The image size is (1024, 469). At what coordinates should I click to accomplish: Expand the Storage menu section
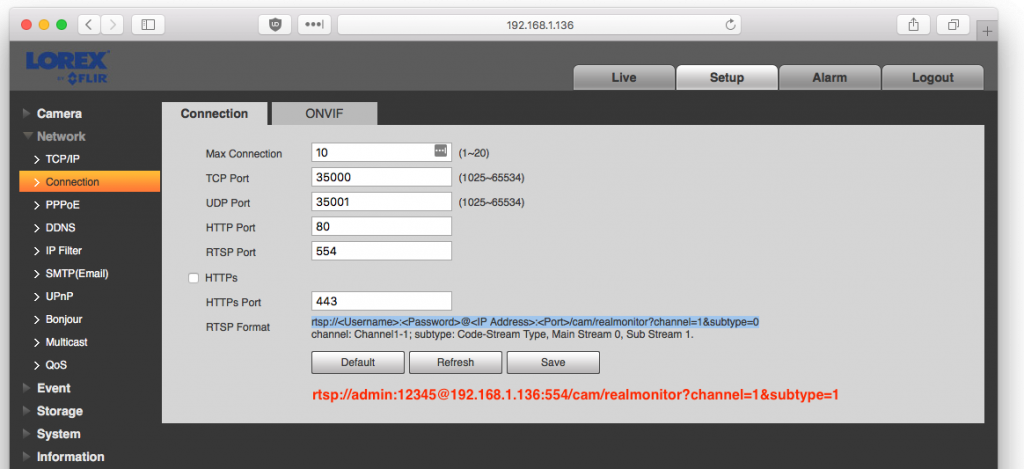[x=59, y=411]
